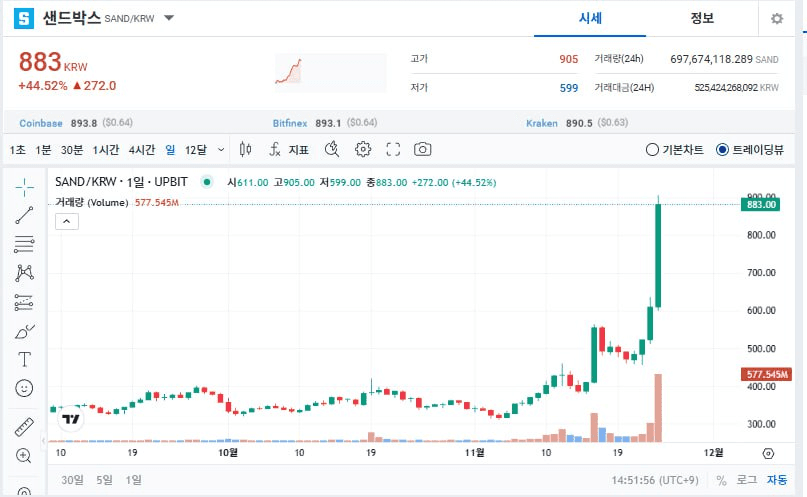Click the chart replay magnifier icon
807x497 pixels.
point(332,149)
